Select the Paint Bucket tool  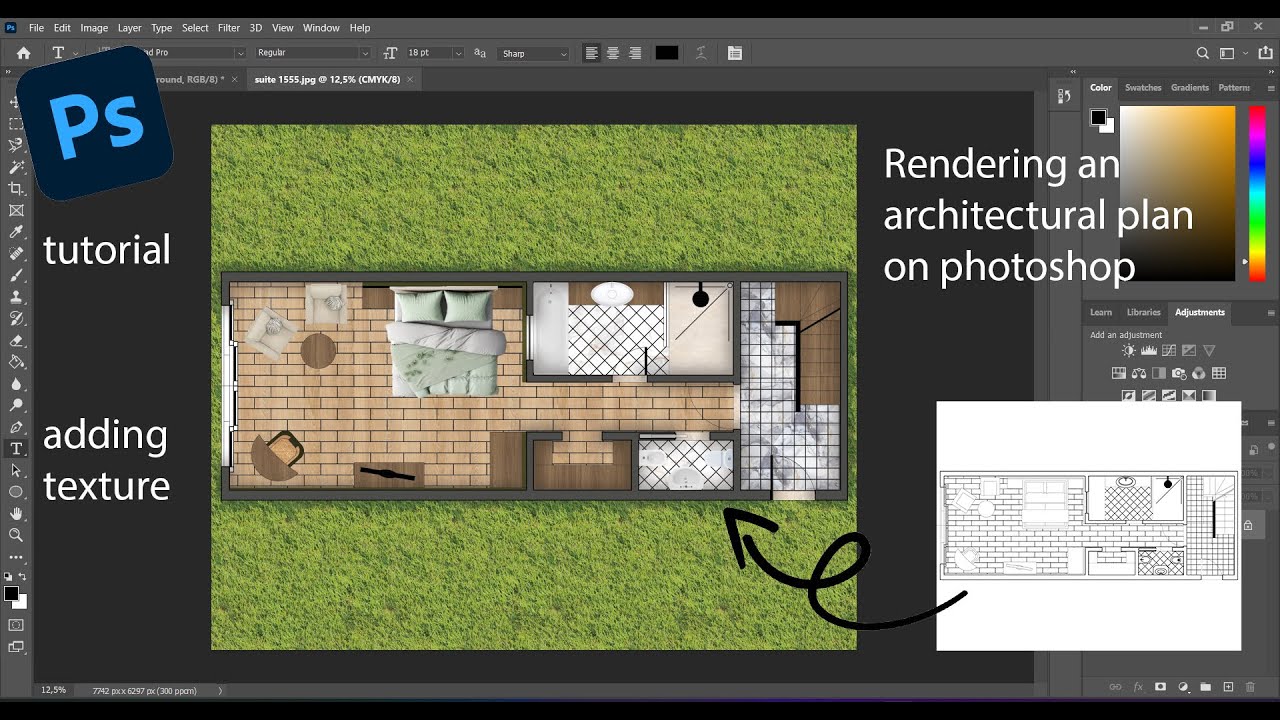pyautogui.click(x=16, y=362)
